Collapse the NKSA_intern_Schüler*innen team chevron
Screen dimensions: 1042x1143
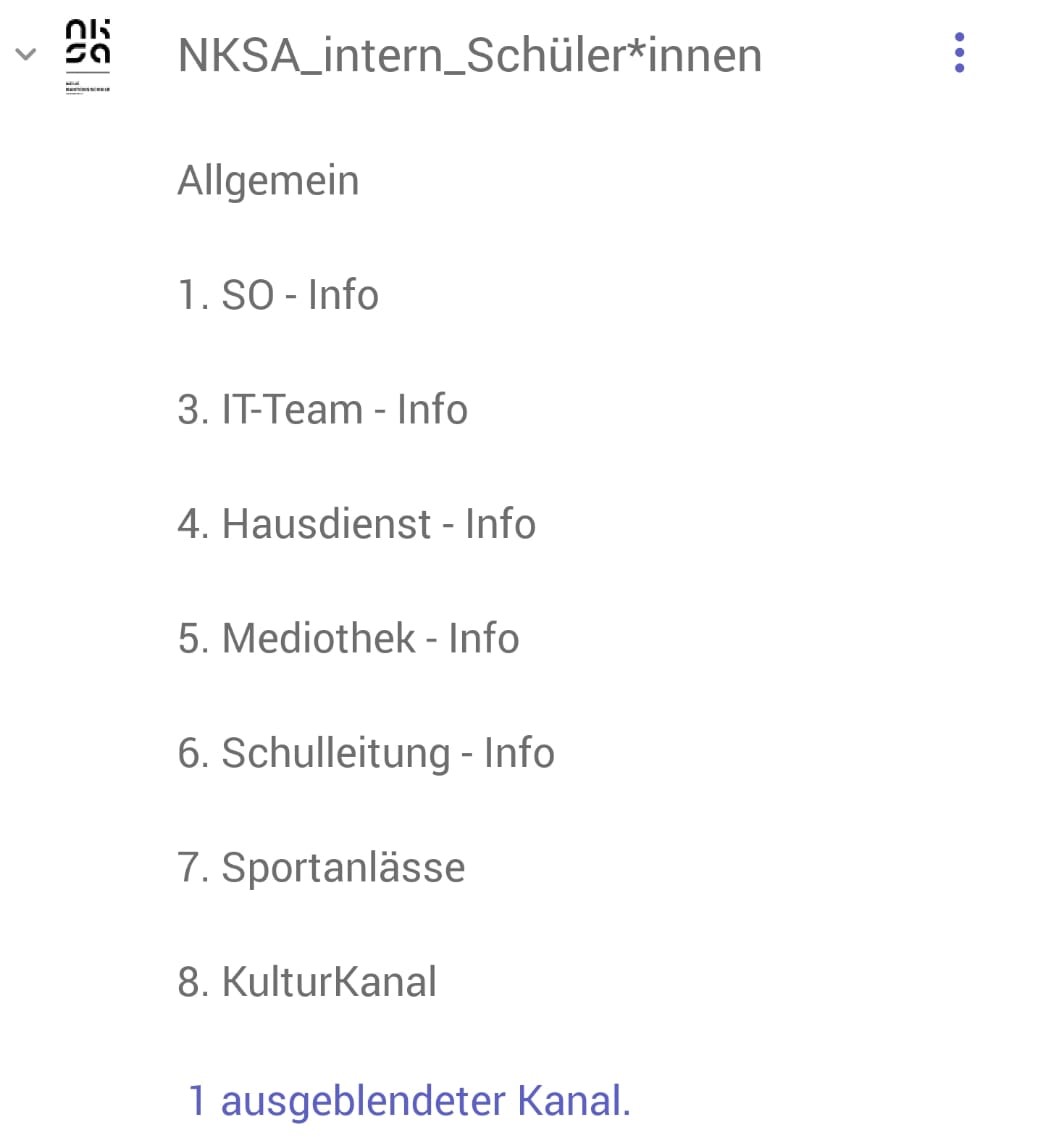(x=26, y=54)
